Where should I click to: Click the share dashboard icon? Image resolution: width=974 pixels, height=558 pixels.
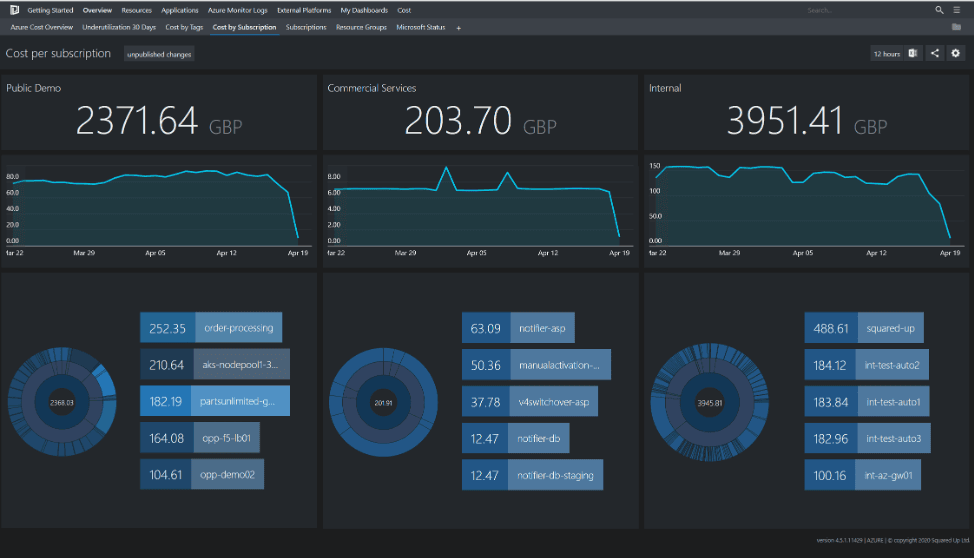coord(935,53)
